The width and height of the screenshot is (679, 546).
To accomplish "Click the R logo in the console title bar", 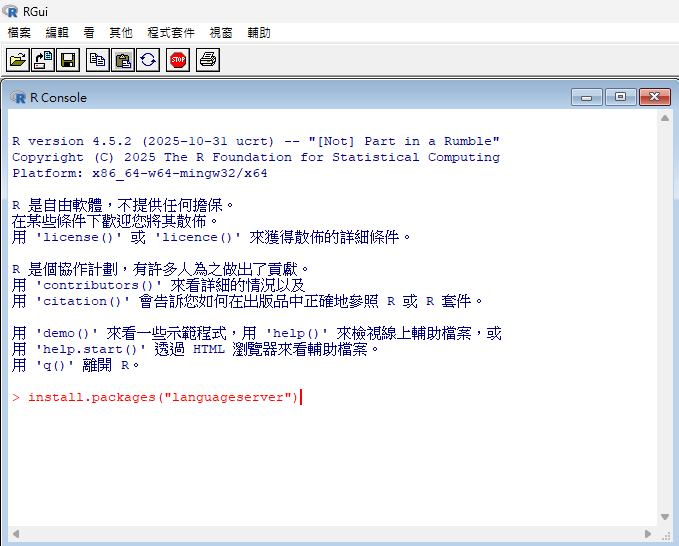I will [x=18, y=97].
